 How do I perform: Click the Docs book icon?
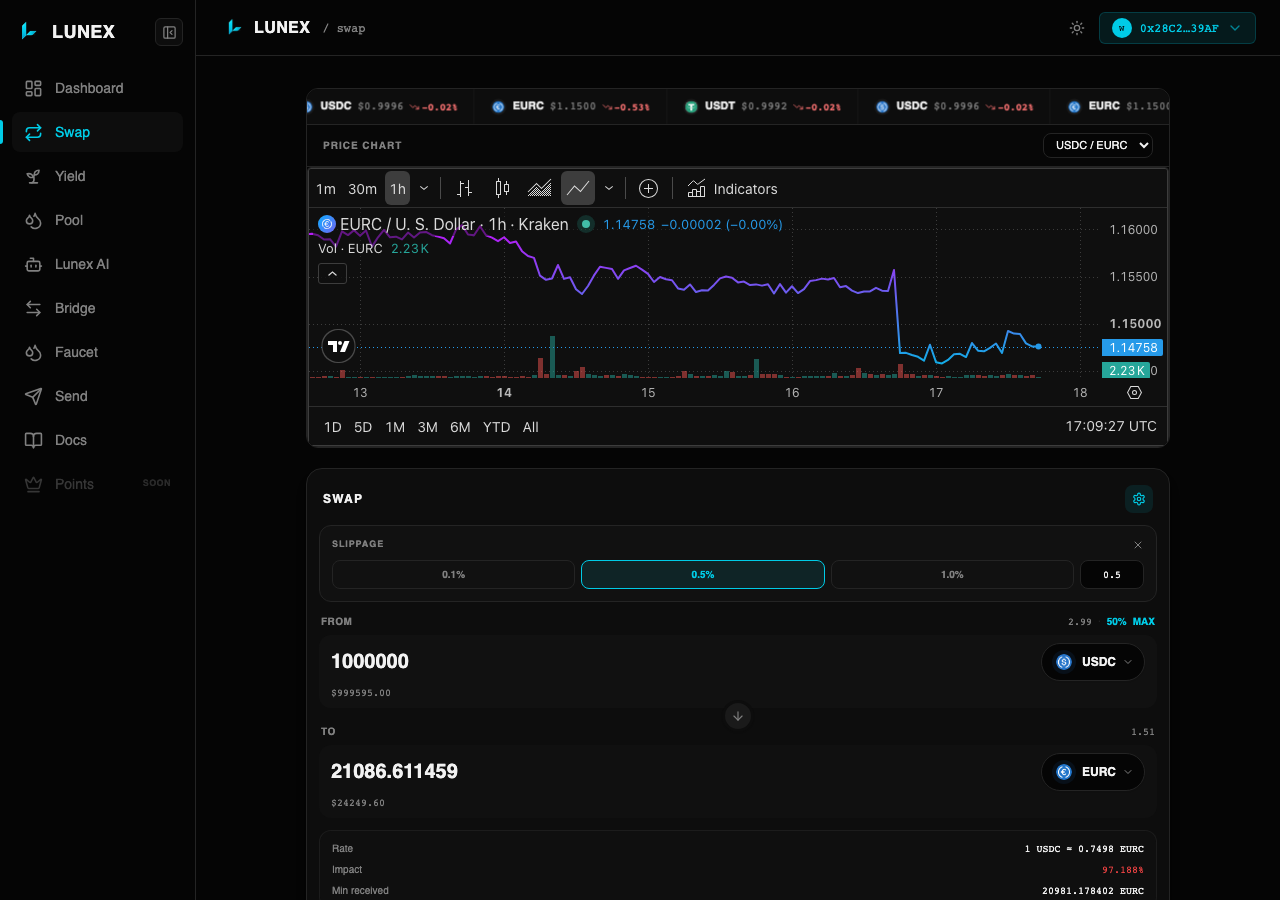click(x=34, y=440)
